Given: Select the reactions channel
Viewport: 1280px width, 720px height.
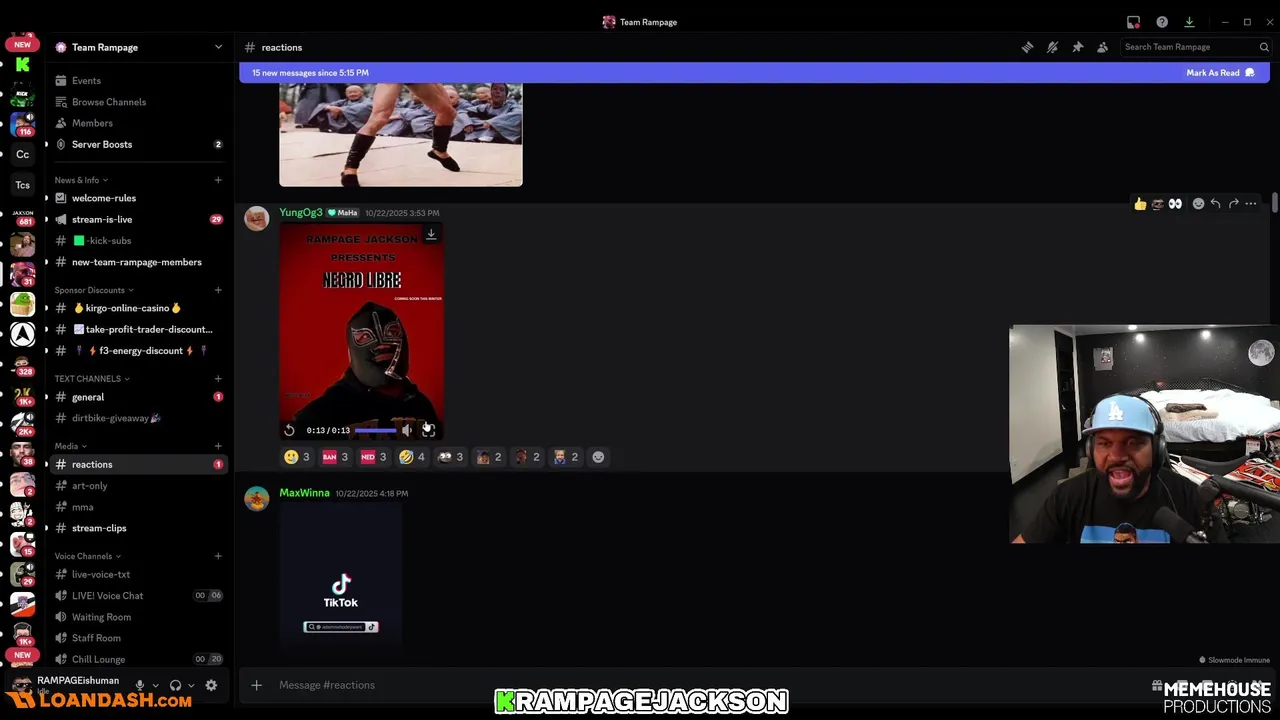Looking at the screenshot, I should [138, 464].
